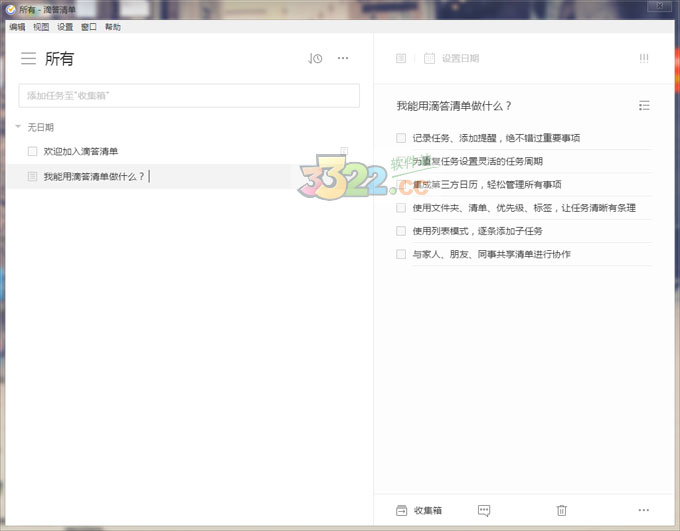This screenshot has height=531, width=680.
Task: Click the sort-by-time icon
Action: tap(315, 58)
